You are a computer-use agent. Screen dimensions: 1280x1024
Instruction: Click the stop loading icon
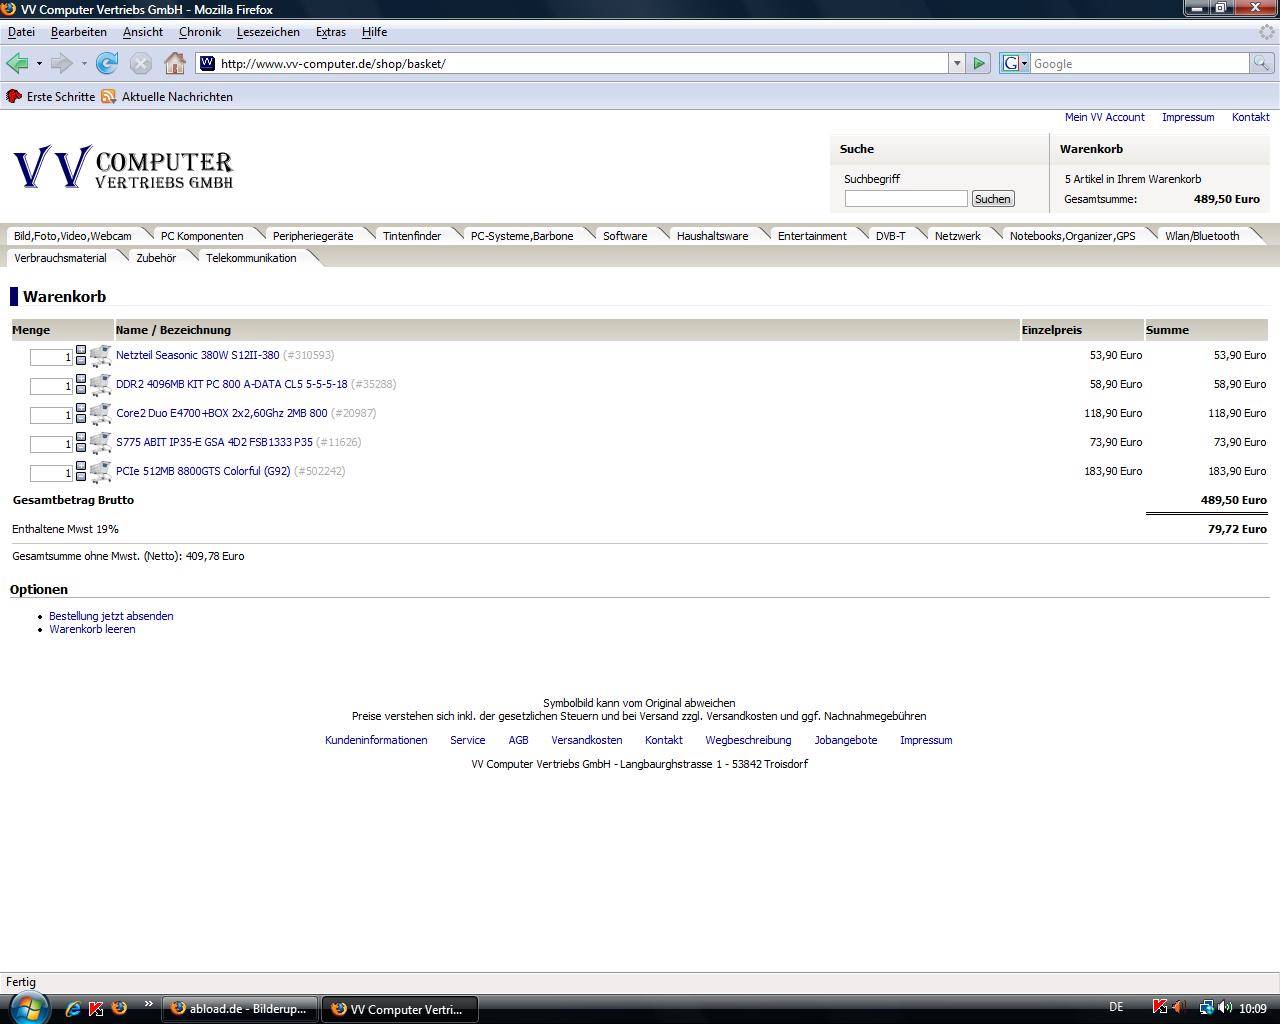141,63
